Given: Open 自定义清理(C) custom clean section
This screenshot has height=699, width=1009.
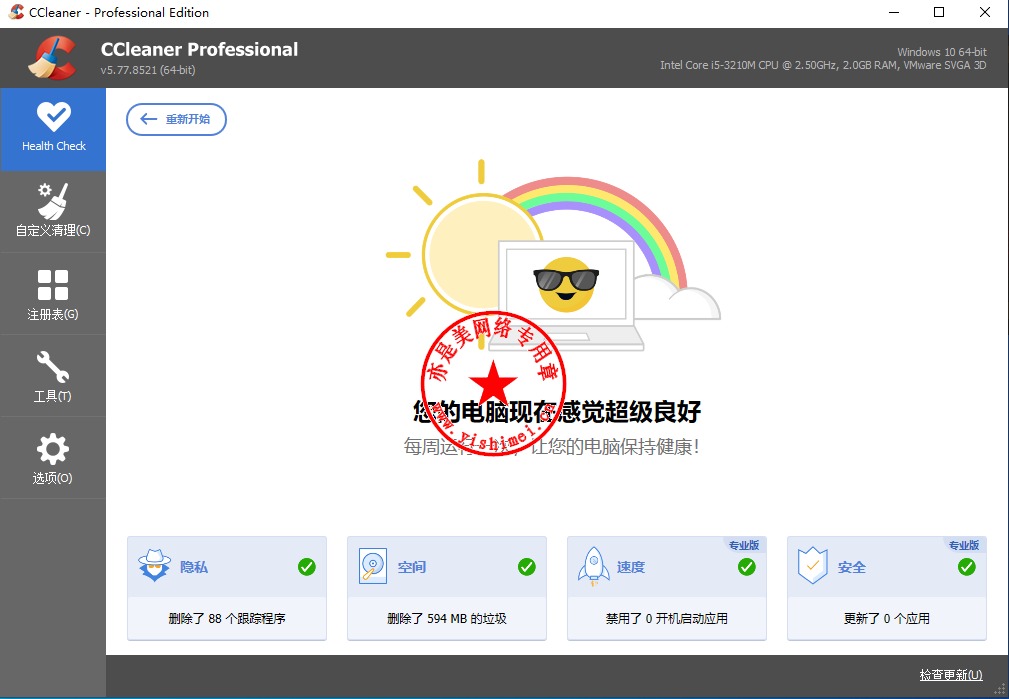Looking at the screenshot, I should 53,211.
